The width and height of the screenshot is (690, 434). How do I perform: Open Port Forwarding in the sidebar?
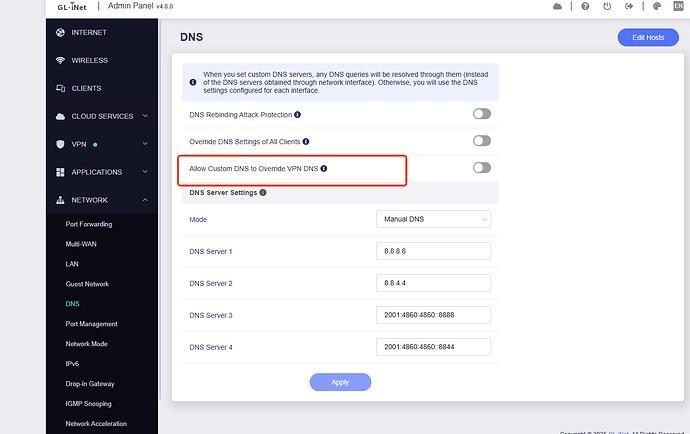coord(89,224)
